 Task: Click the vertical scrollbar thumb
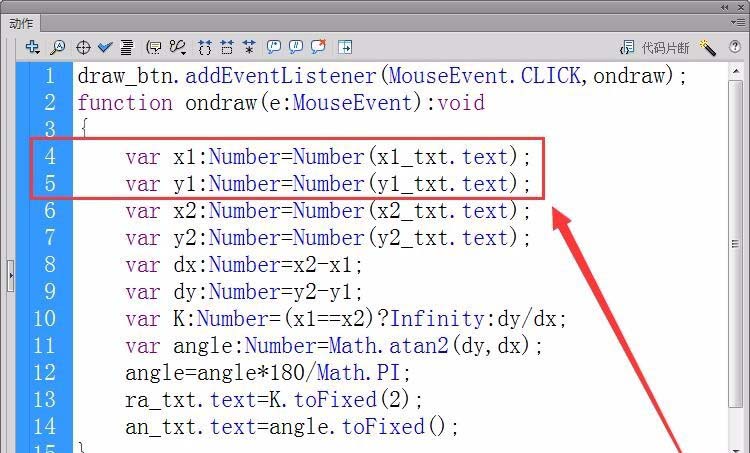tap(735, 244)
